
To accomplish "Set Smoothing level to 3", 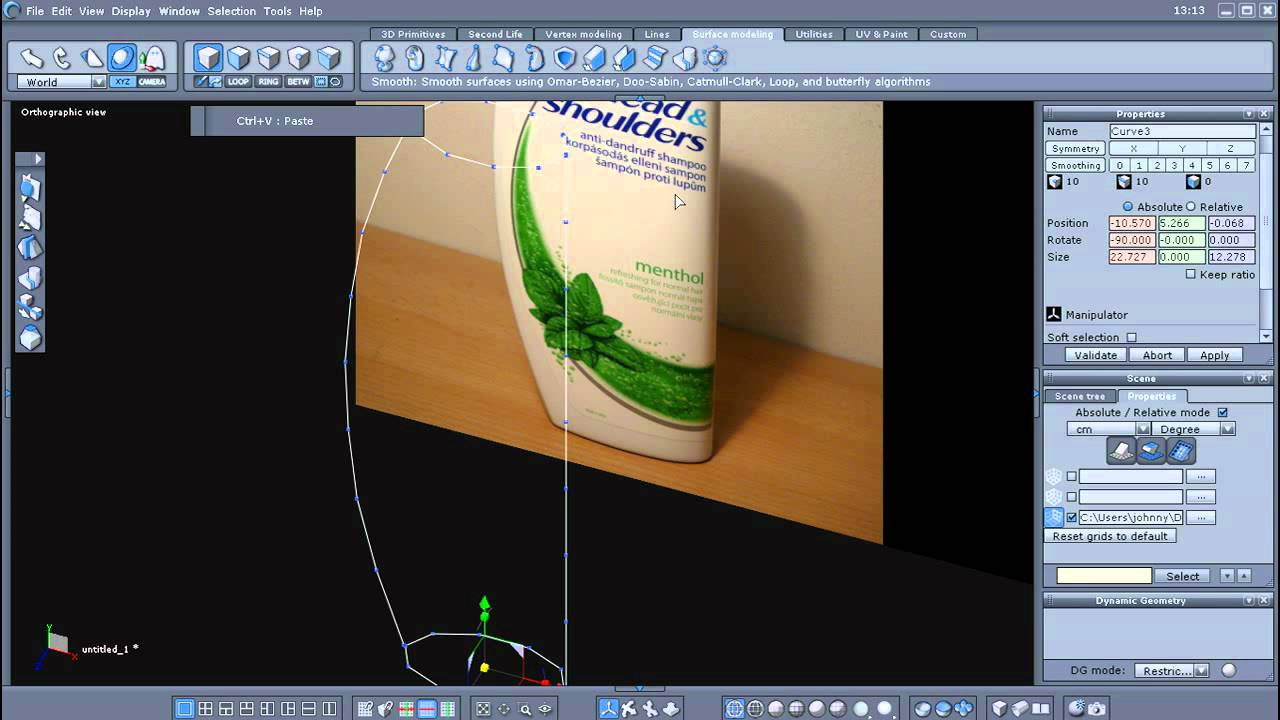I will coord(1174,165).
